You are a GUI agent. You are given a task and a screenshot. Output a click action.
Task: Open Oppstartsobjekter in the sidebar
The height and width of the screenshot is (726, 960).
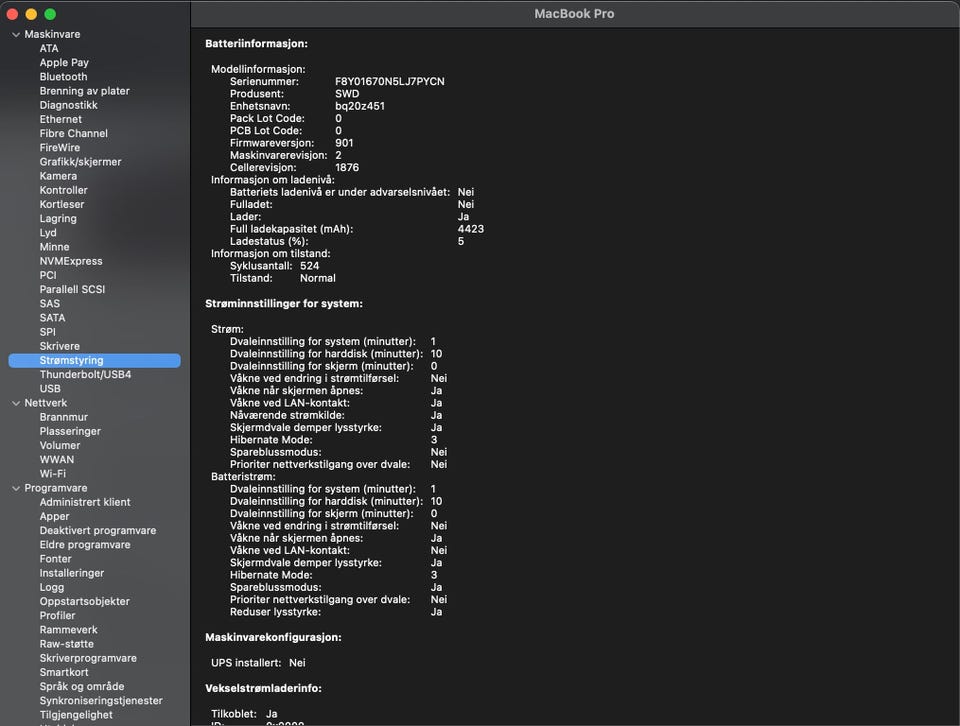pos(84,602)
